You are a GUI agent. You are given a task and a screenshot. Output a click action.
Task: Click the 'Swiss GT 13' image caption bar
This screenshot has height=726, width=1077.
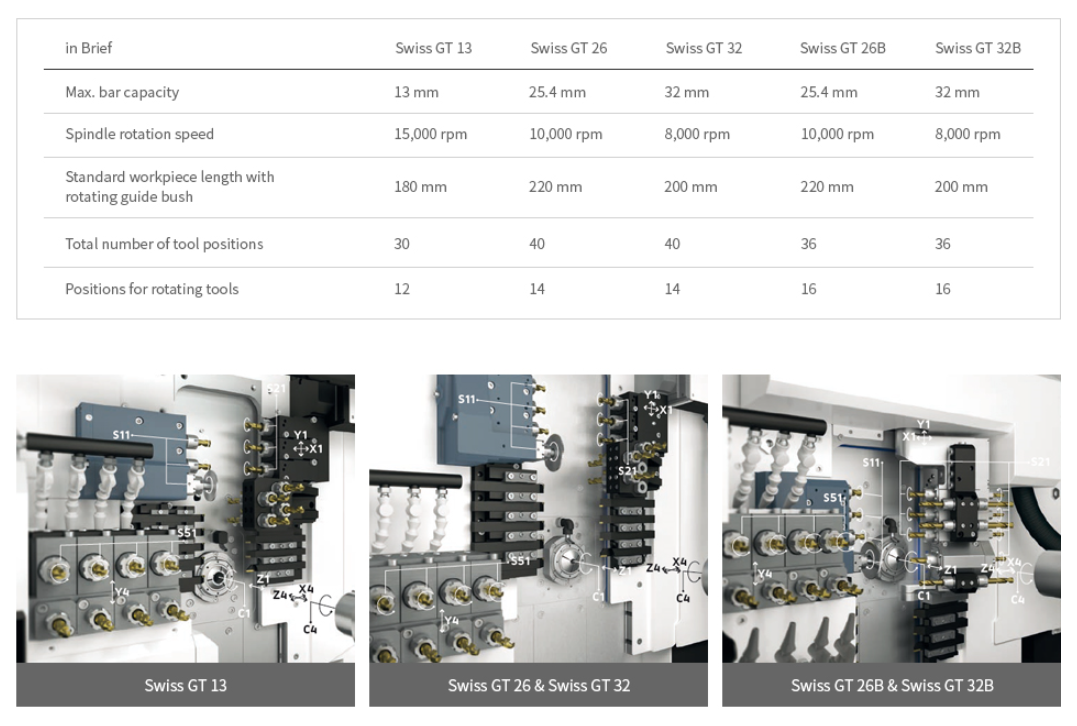click(x=185, y=685)
